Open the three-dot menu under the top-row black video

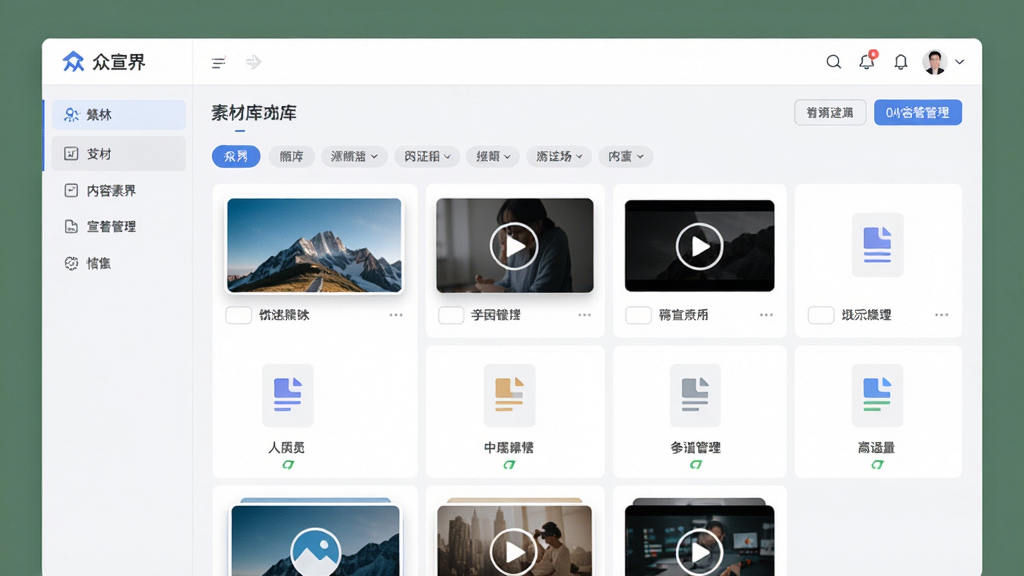766,315
